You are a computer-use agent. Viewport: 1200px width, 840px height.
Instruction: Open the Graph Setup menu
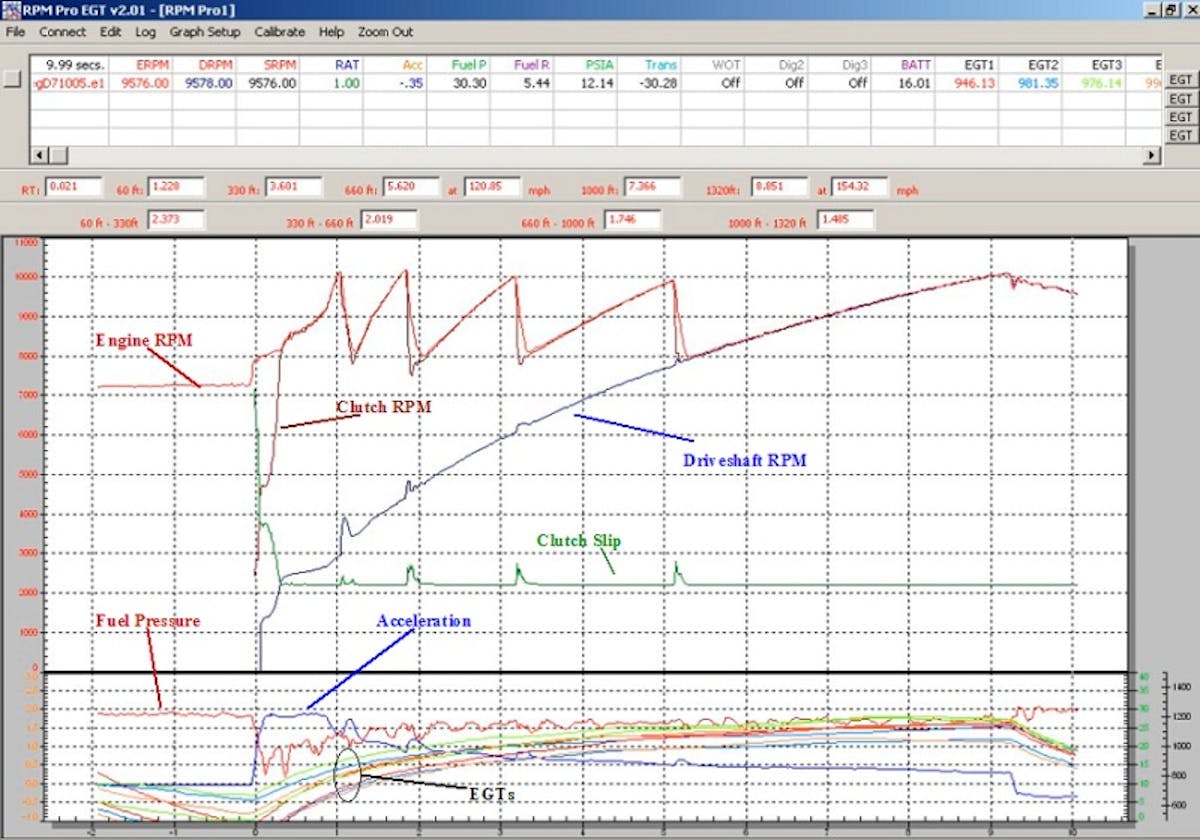(205, 32)
